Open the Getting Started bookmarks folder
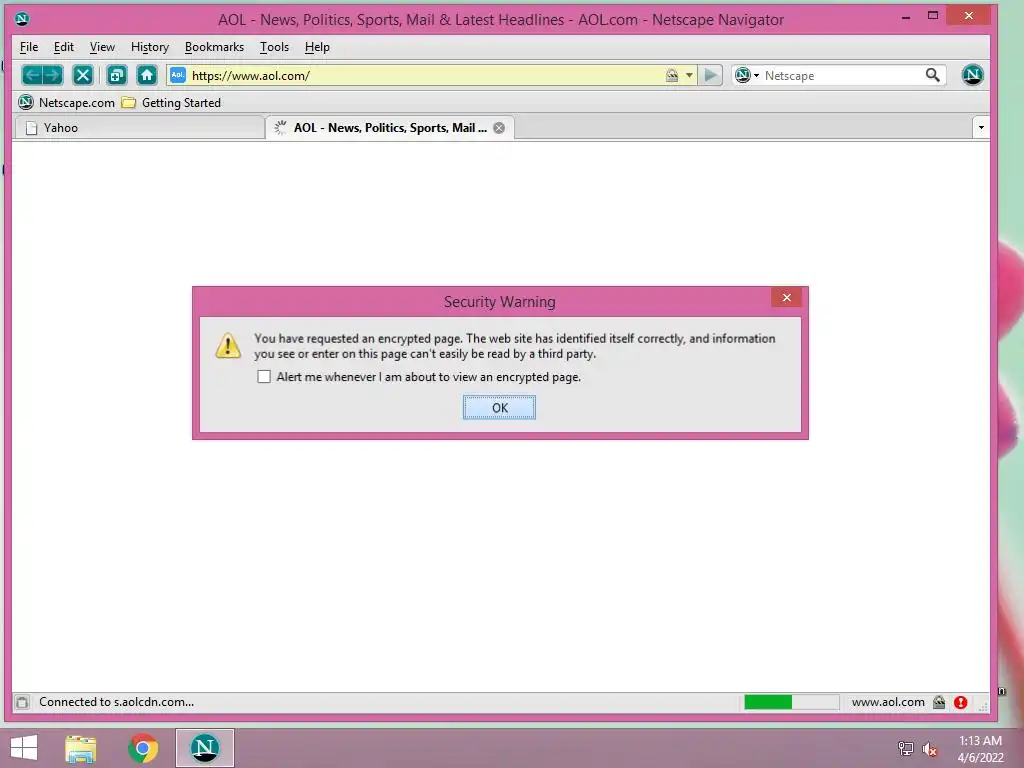This screenshot has height=768, width=1024. [x=172, y=103]
